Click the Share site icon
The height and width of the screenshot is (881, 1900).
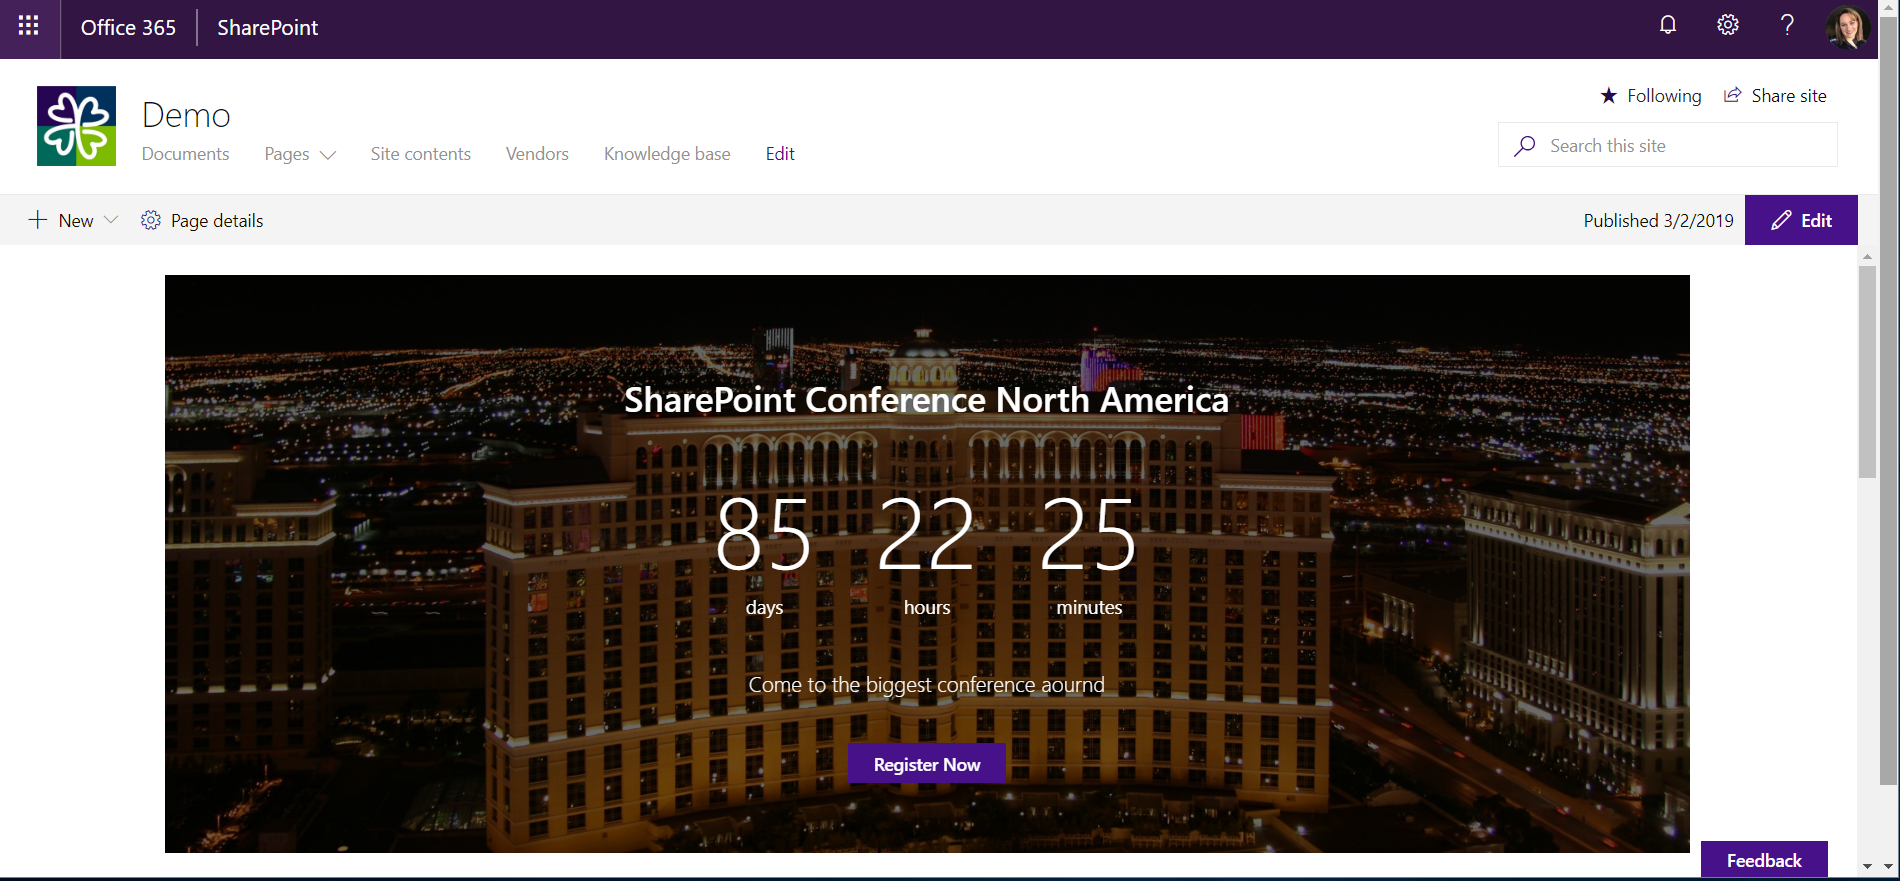(1733, 95)
